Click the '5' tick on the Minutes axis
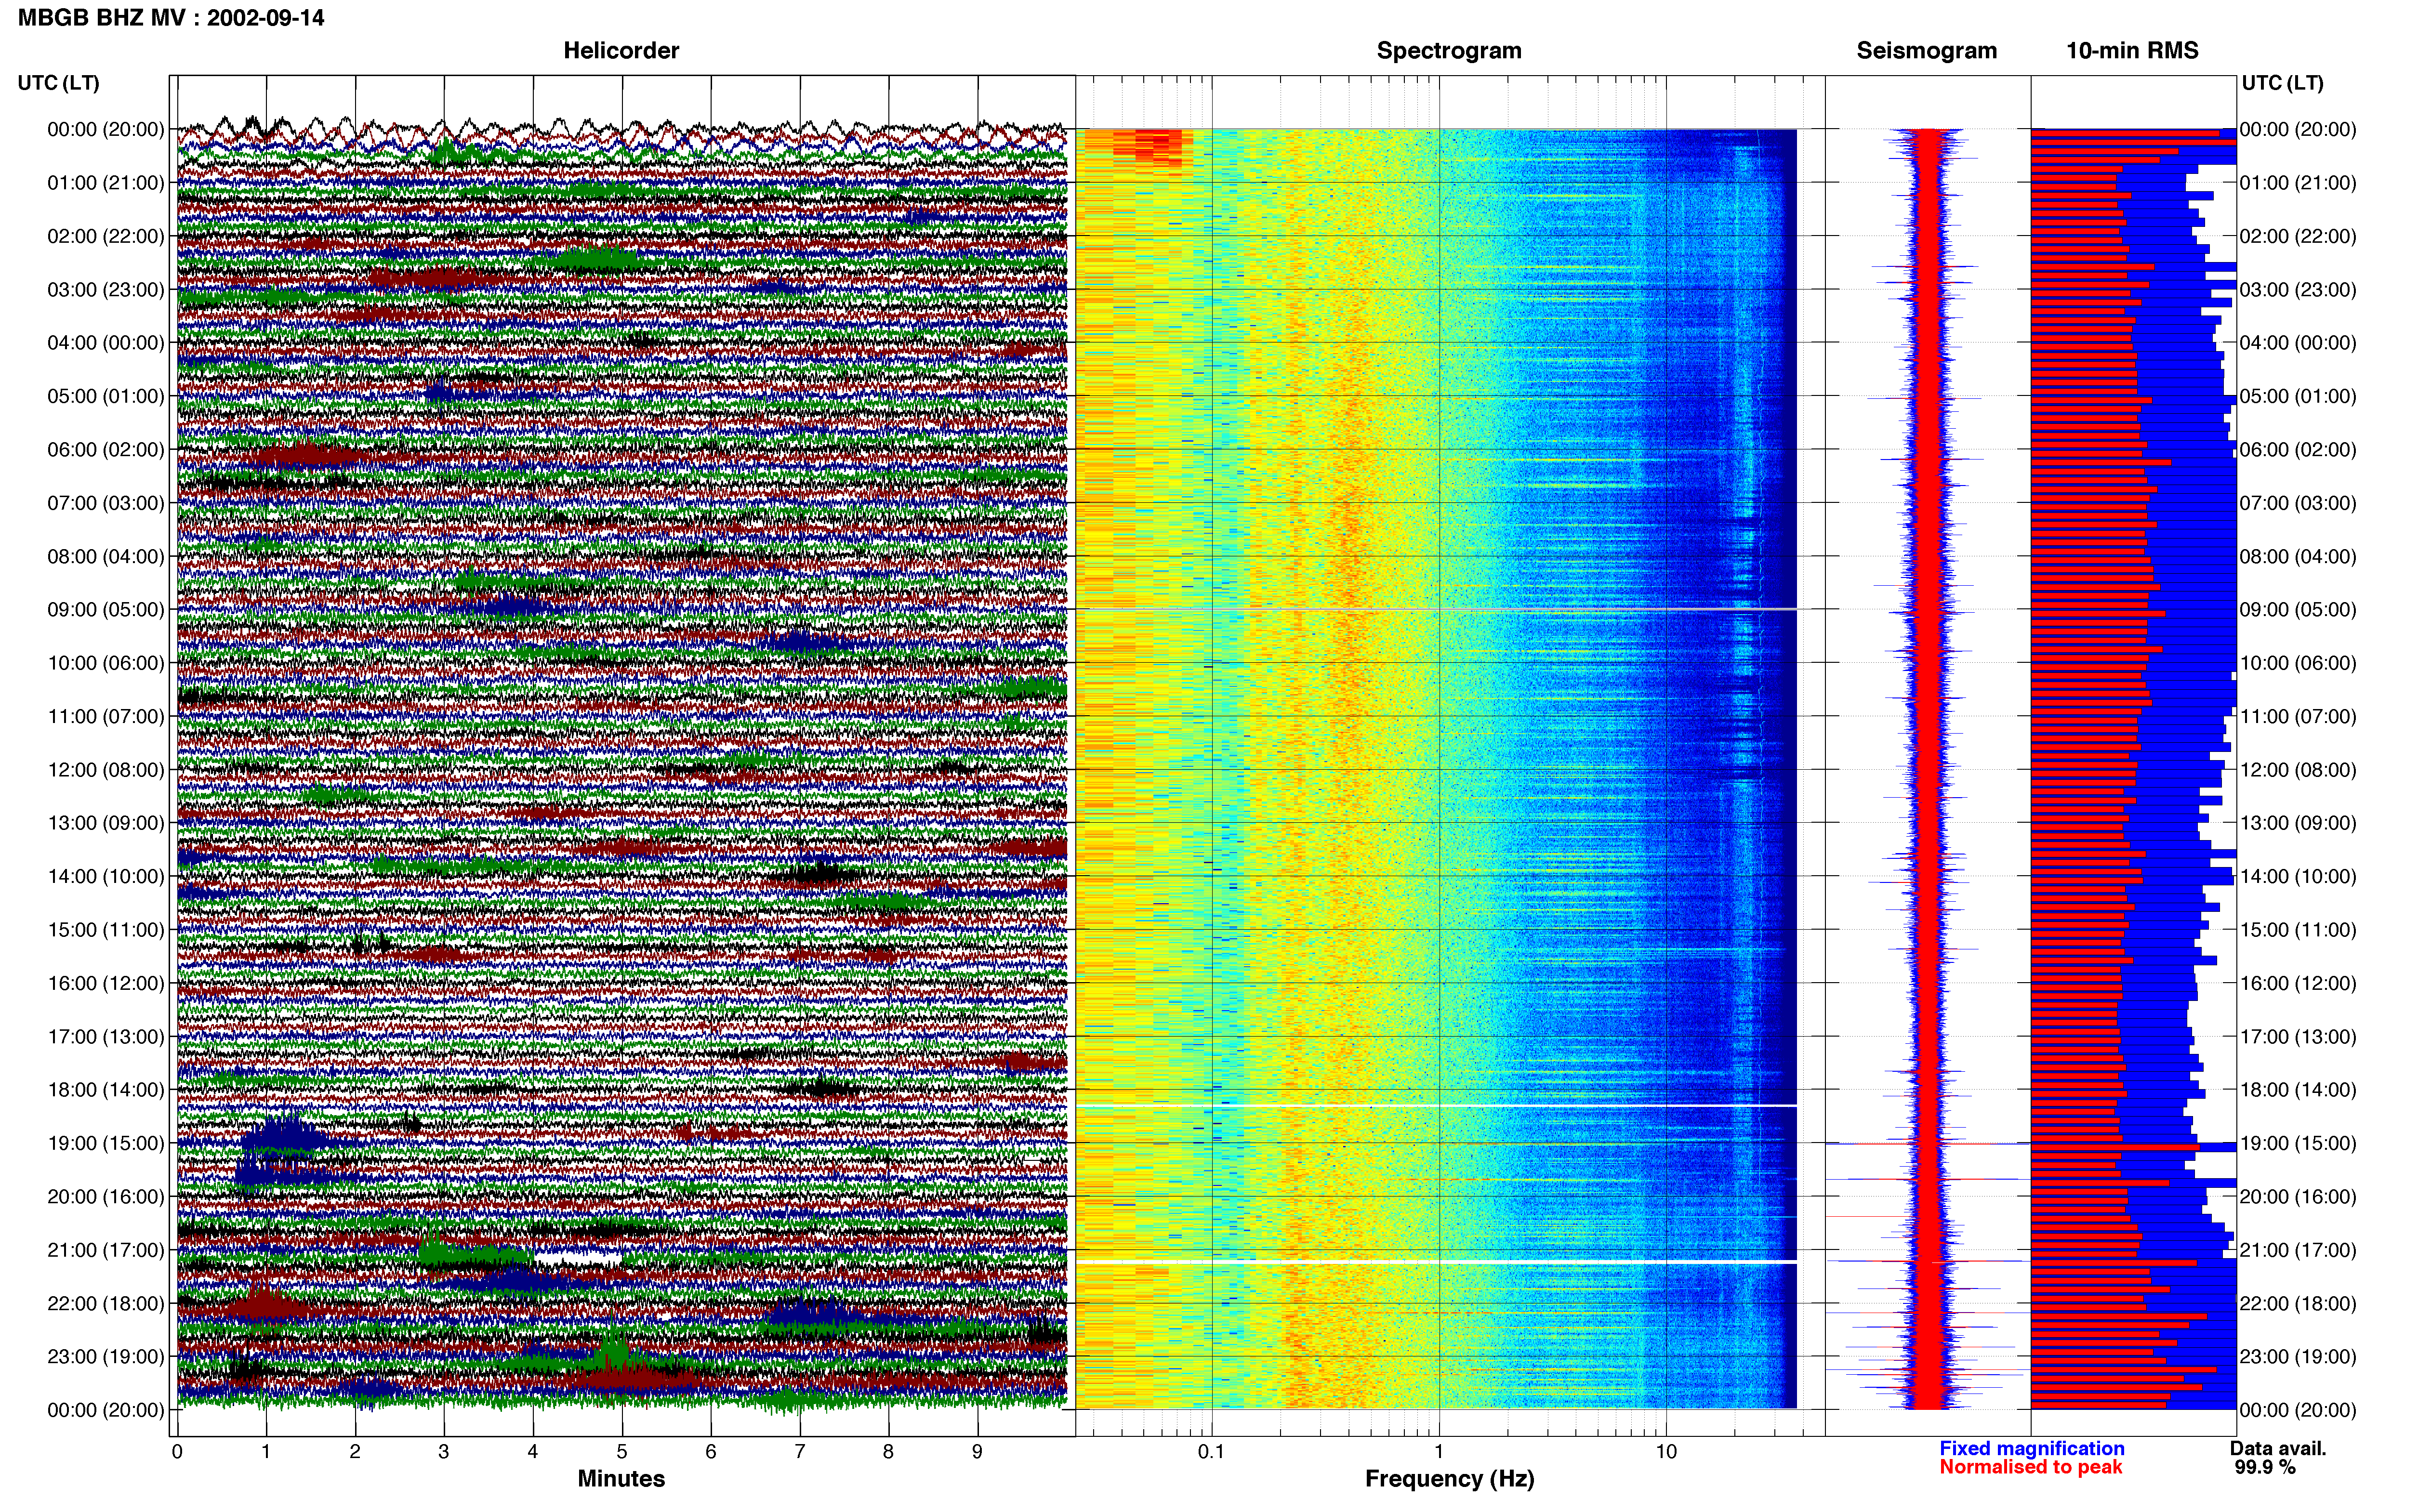Screen dimensions: 2418x1512 point(622,1452)
